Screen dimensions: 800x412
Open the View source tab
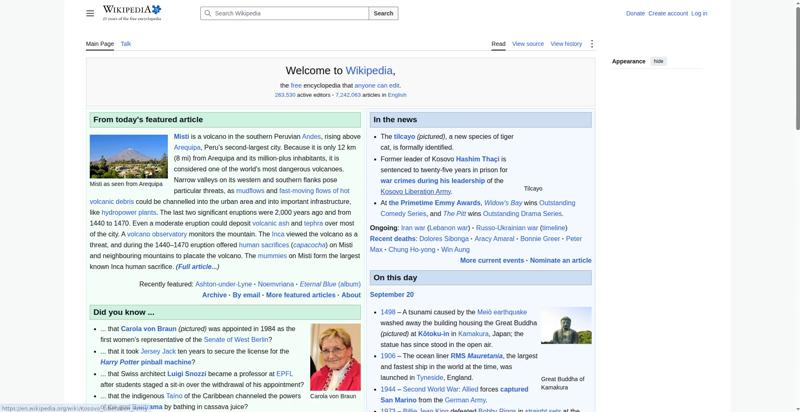[528, 44]
